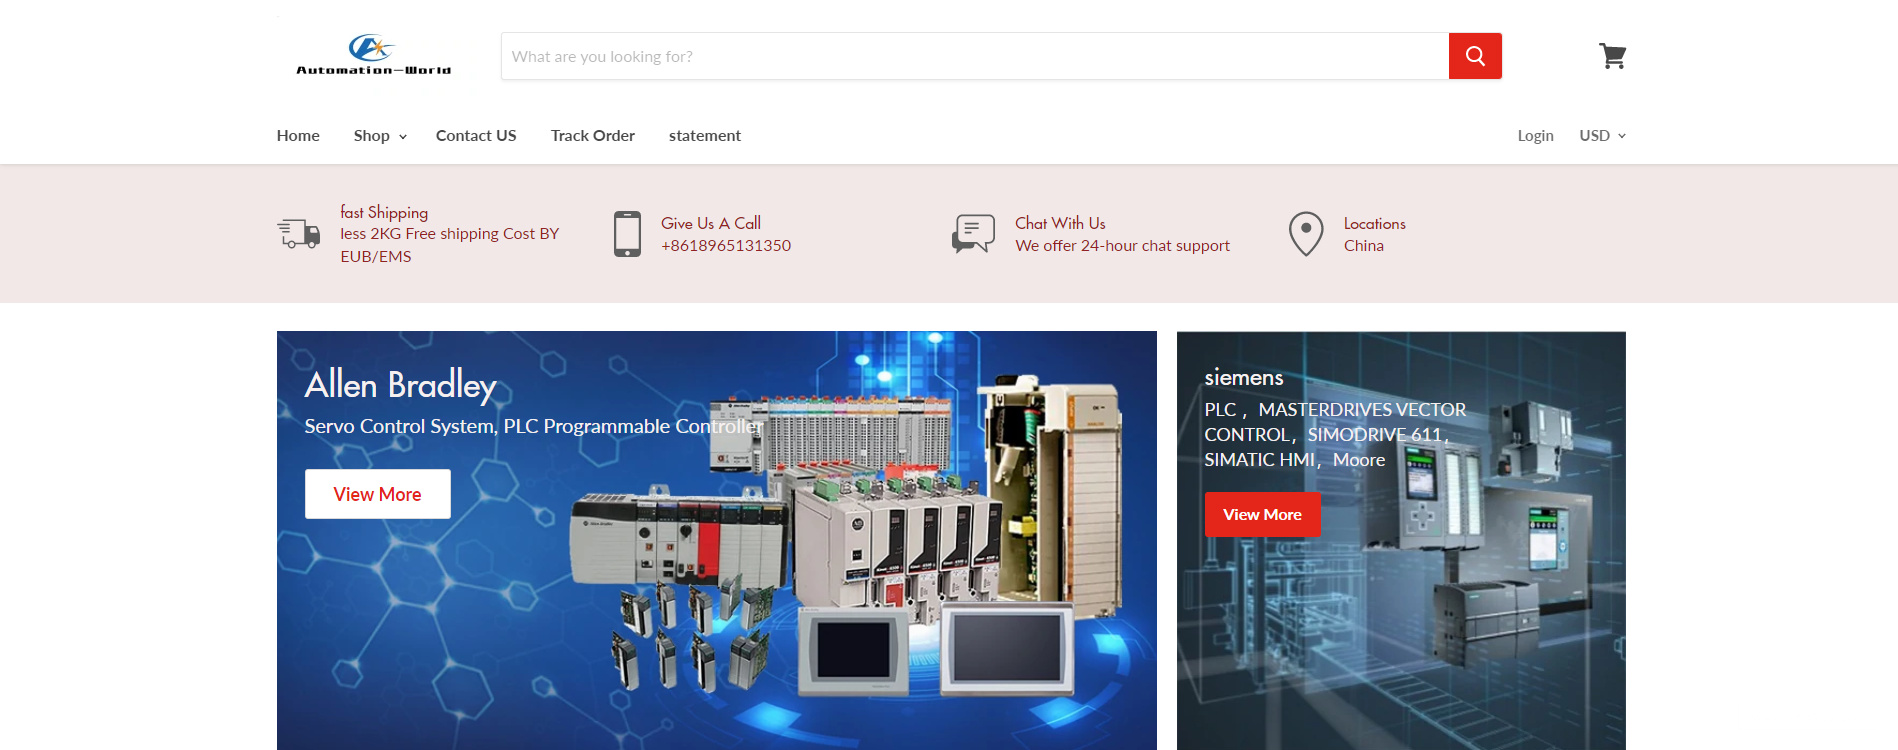Click 'We offer 24-hour chat support' text

[x=1122, y=246]
